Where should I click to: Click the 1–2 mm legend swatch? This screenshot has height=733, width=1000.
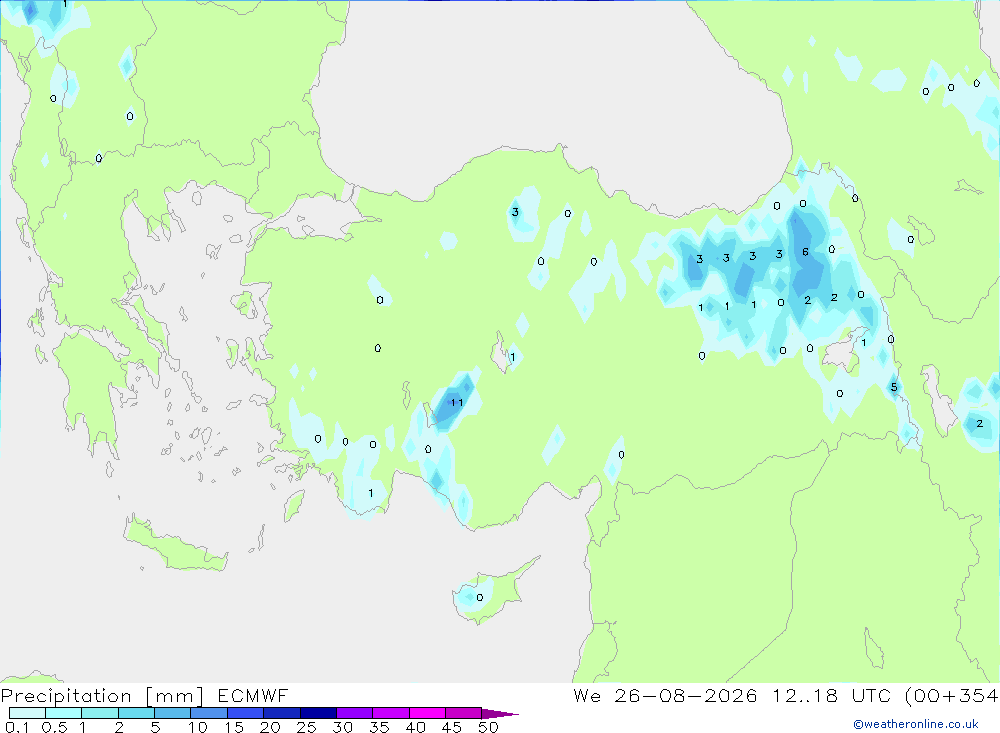coord(100,713)
